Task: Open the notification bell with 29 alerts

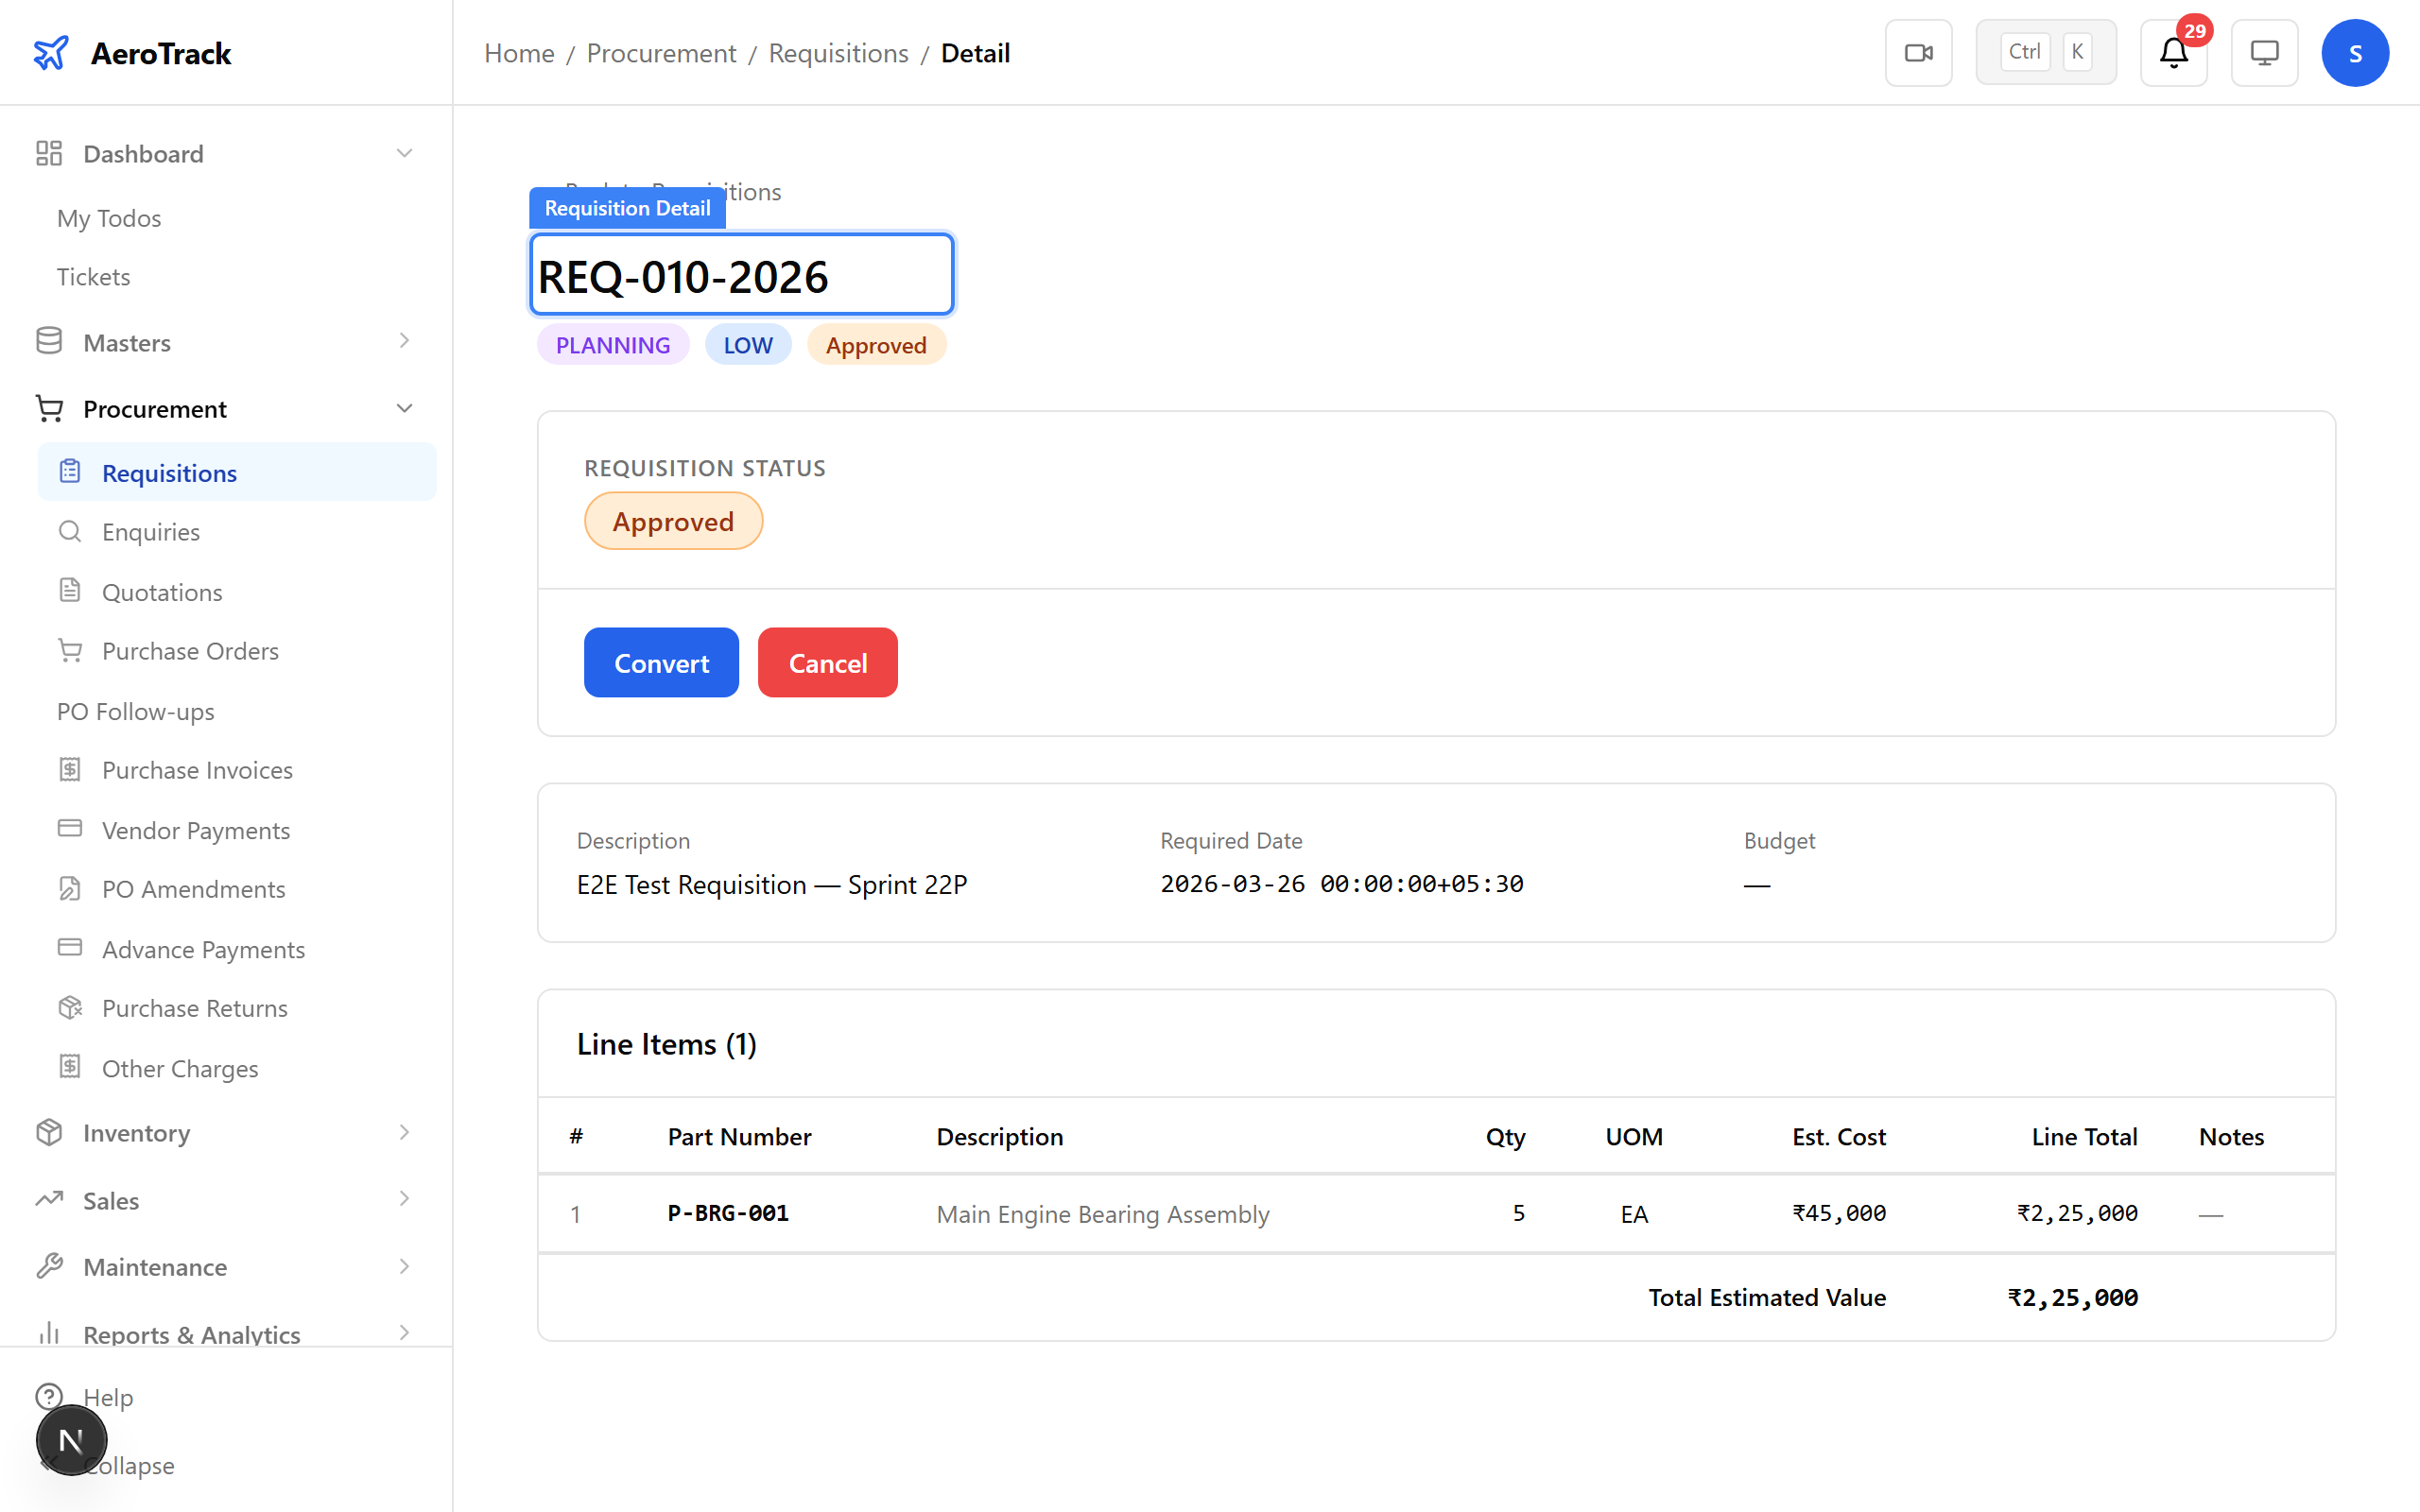Action: click(2173, 53)
